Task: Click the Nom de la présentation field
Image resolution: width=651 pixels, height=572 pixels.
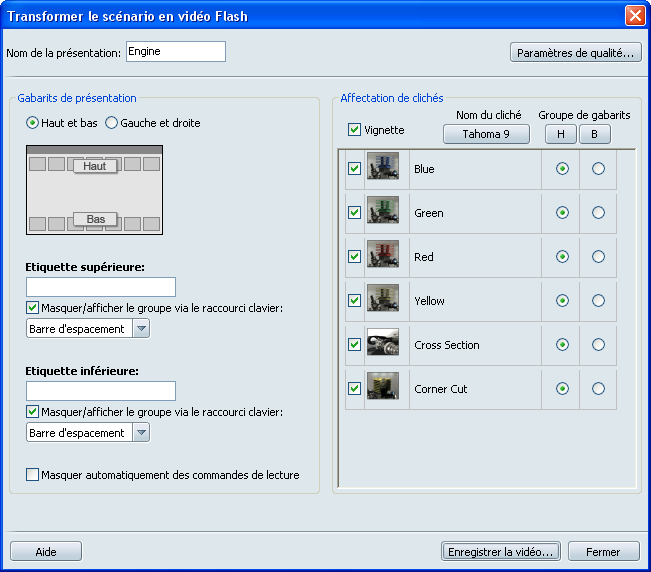Action: tap(176, 51)
